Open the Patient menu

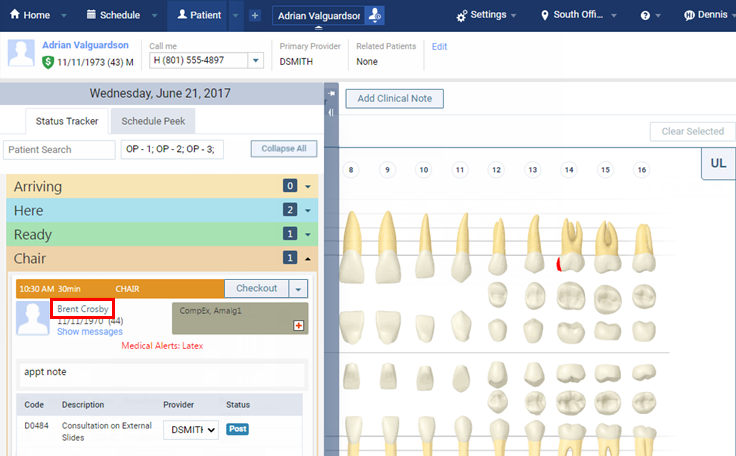point(199,15)
